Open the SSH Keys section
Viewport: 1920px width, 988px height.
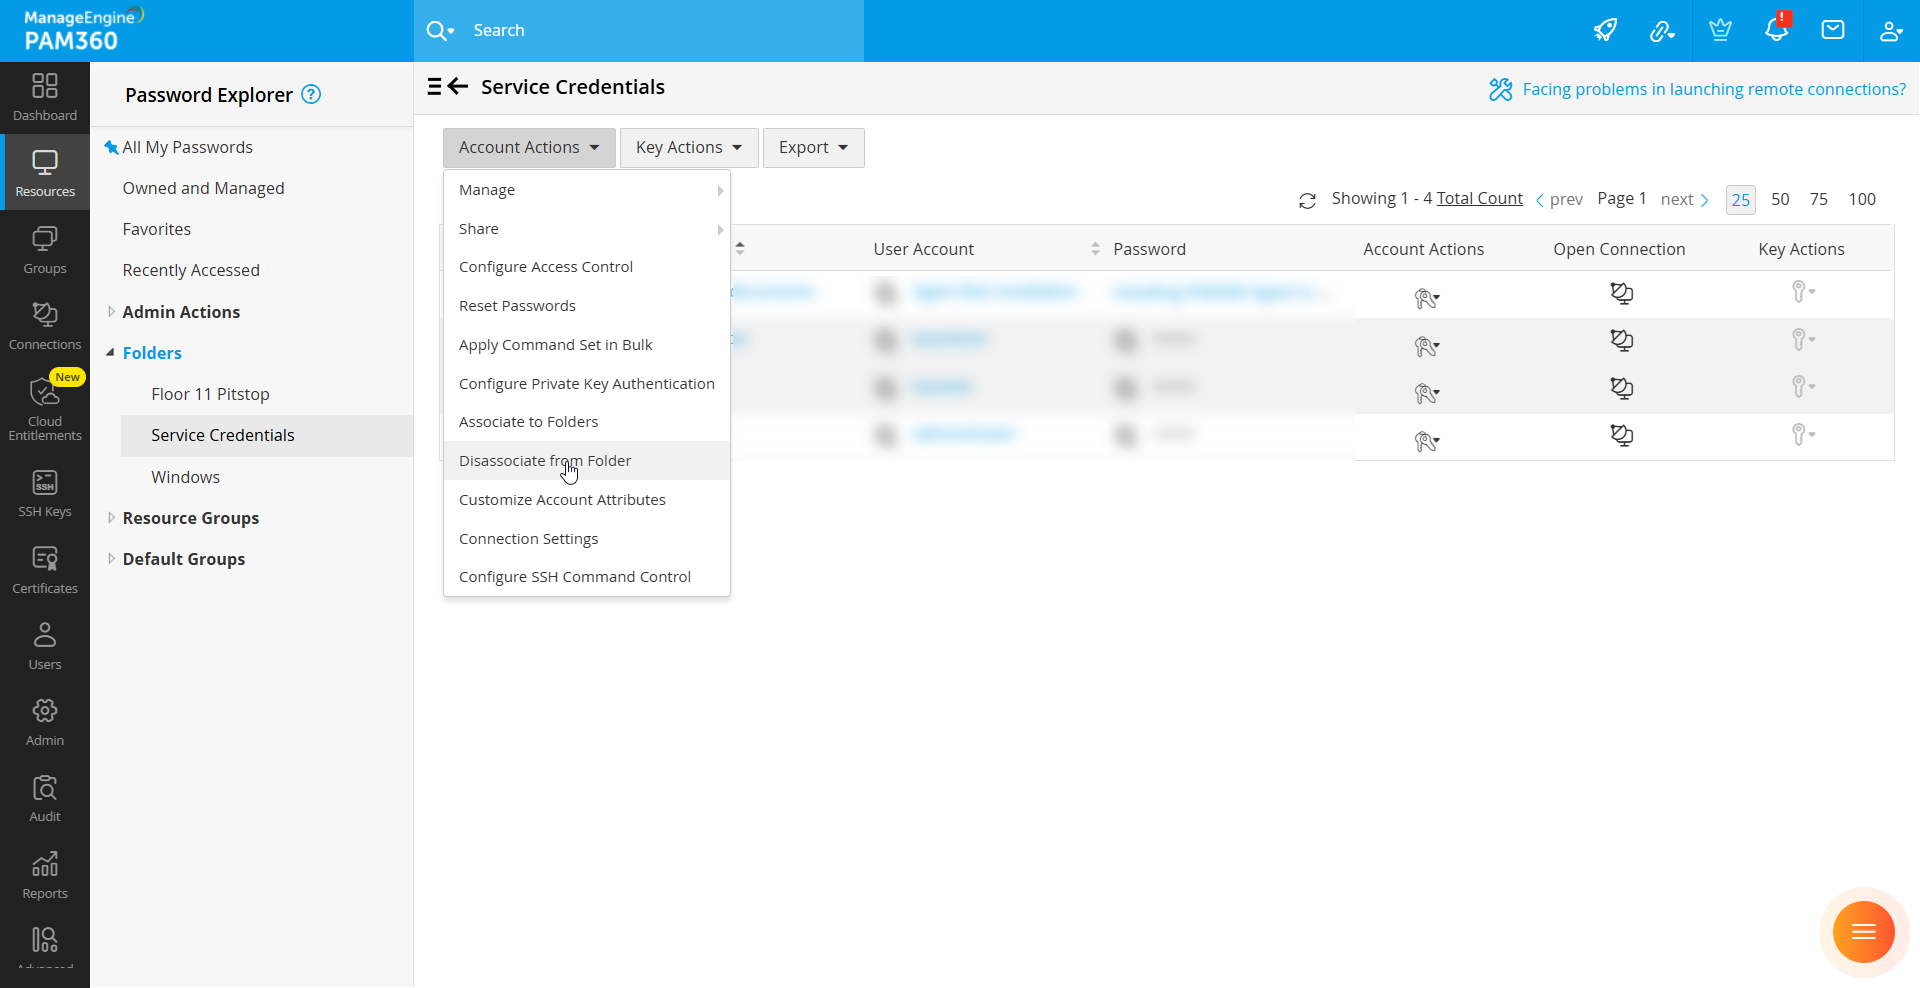[x=45, y=494]
